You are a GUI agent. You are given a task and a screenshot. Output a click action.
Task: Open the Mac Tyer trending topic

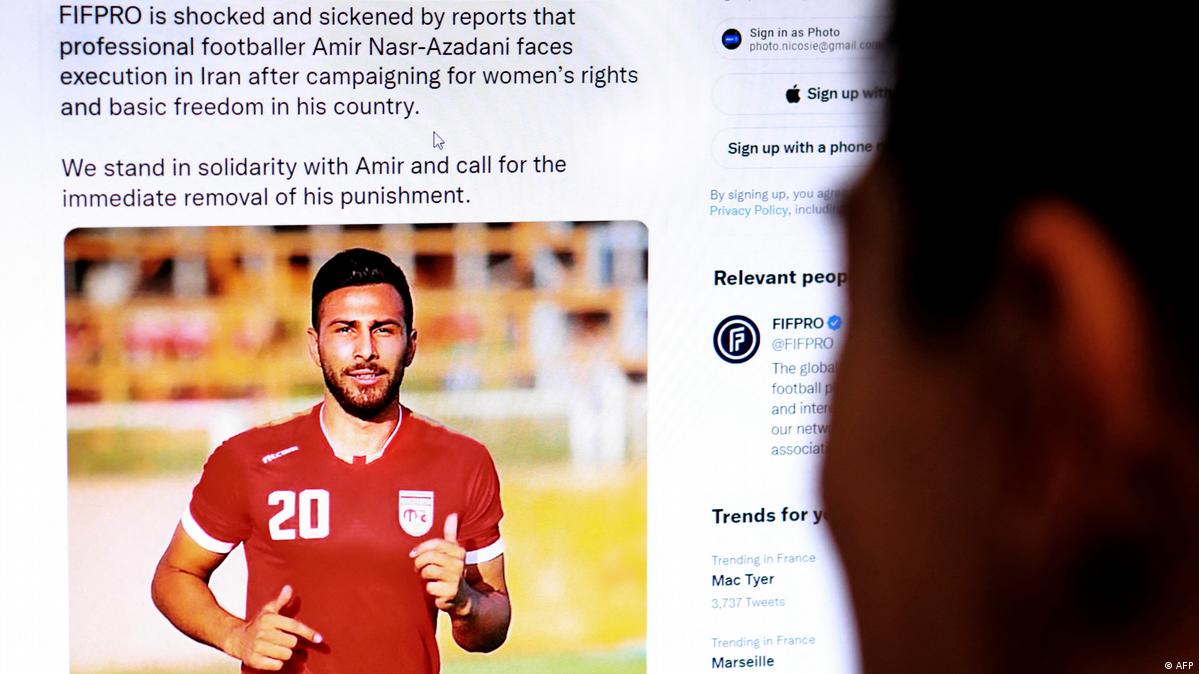click(x=742, y=580)
